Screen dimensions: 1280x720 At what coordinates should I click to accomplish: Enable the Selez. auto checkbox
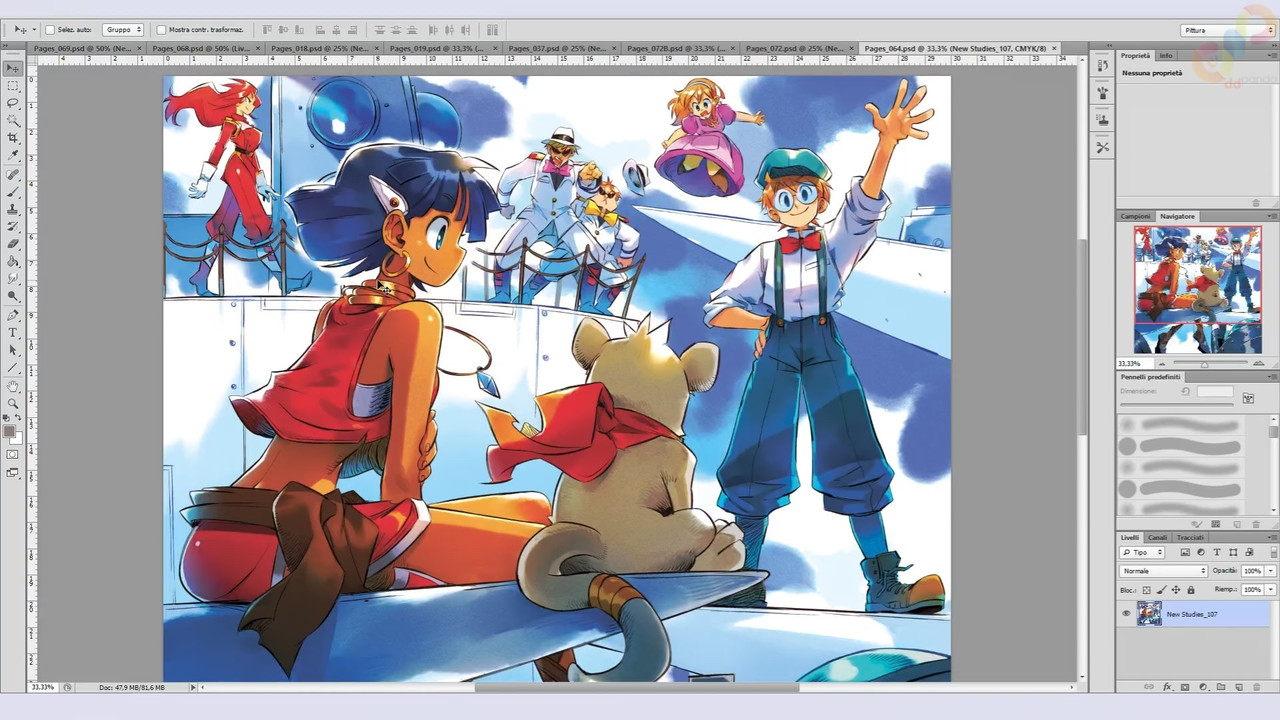coord(51,30)
